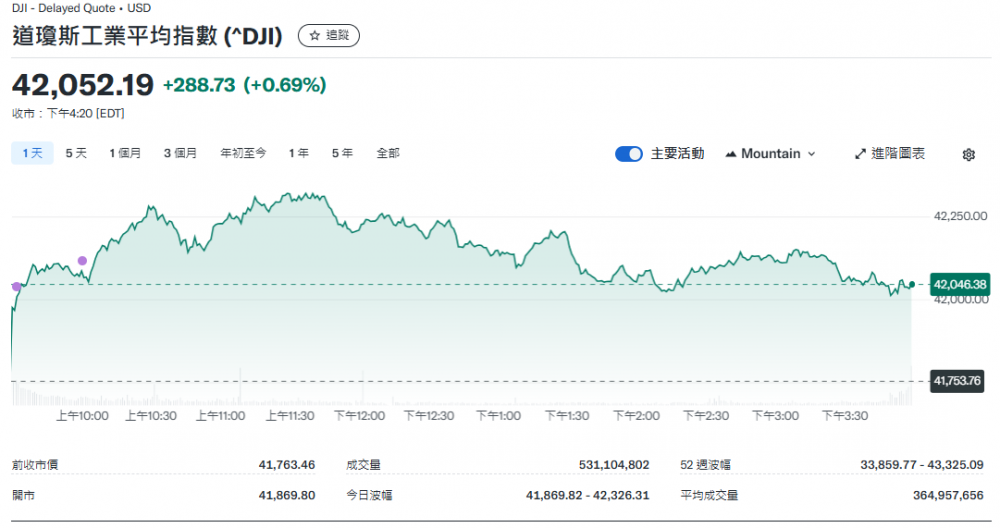Select the 1個月 range tab
The image size is (1000, 528).
[125, 153]
